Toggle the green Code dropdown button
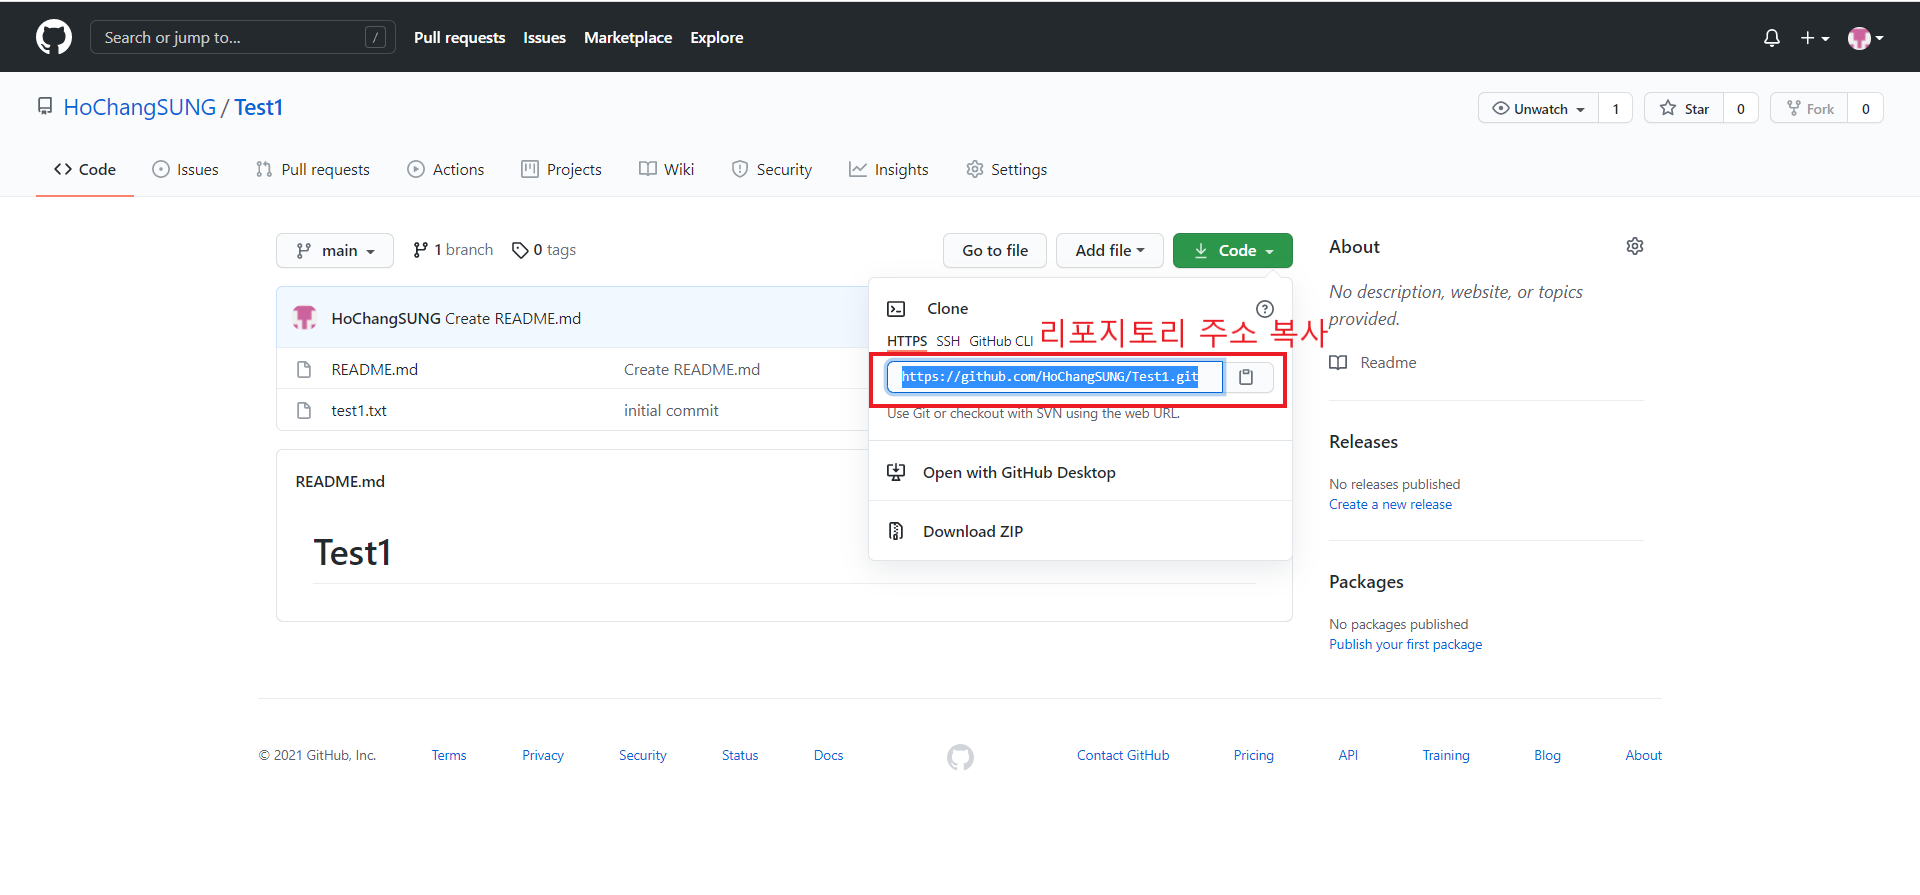 (1233, 250)
